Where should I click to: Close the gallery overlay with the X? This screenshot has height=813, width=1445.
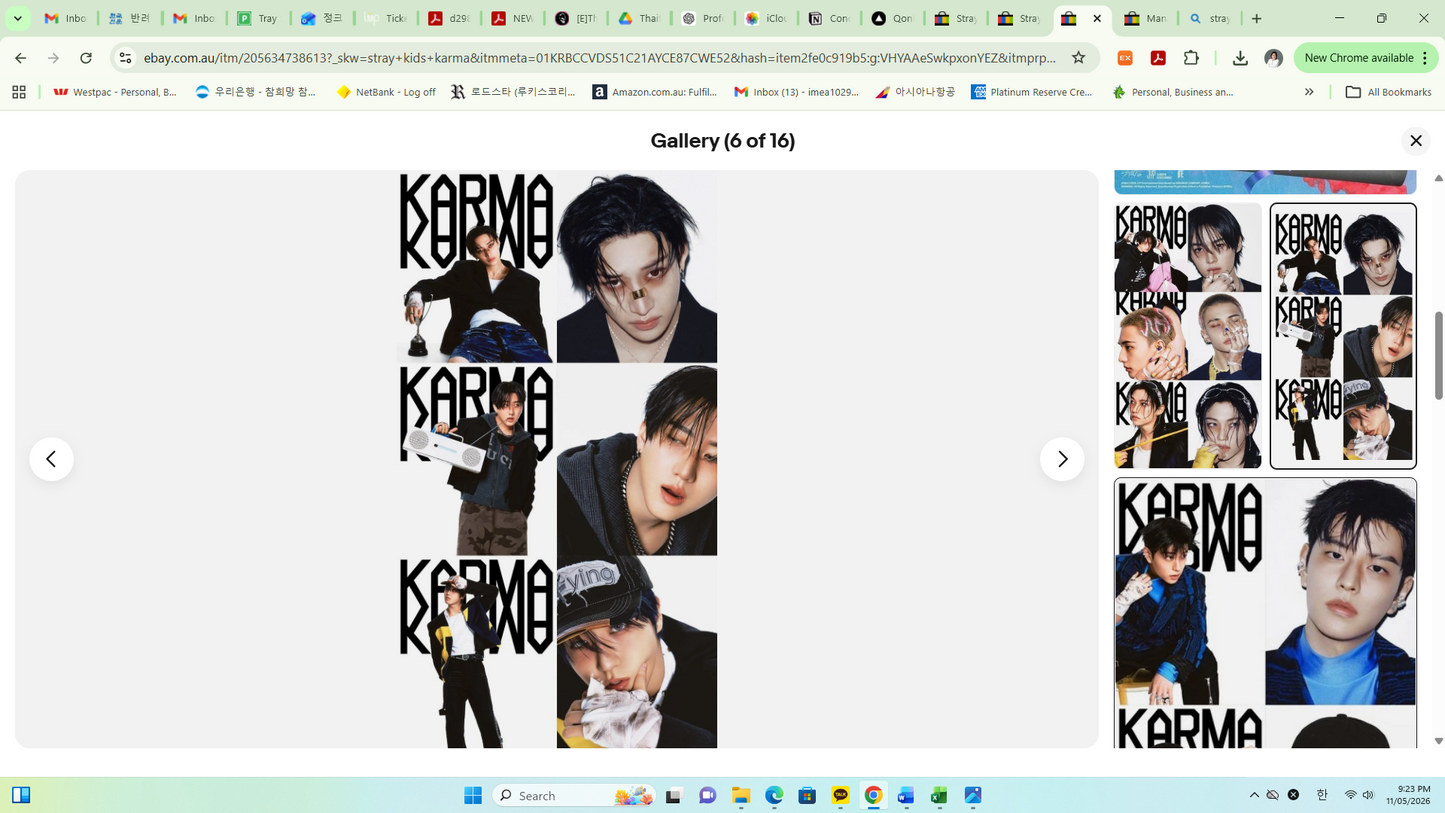[x=1415, y=141]
